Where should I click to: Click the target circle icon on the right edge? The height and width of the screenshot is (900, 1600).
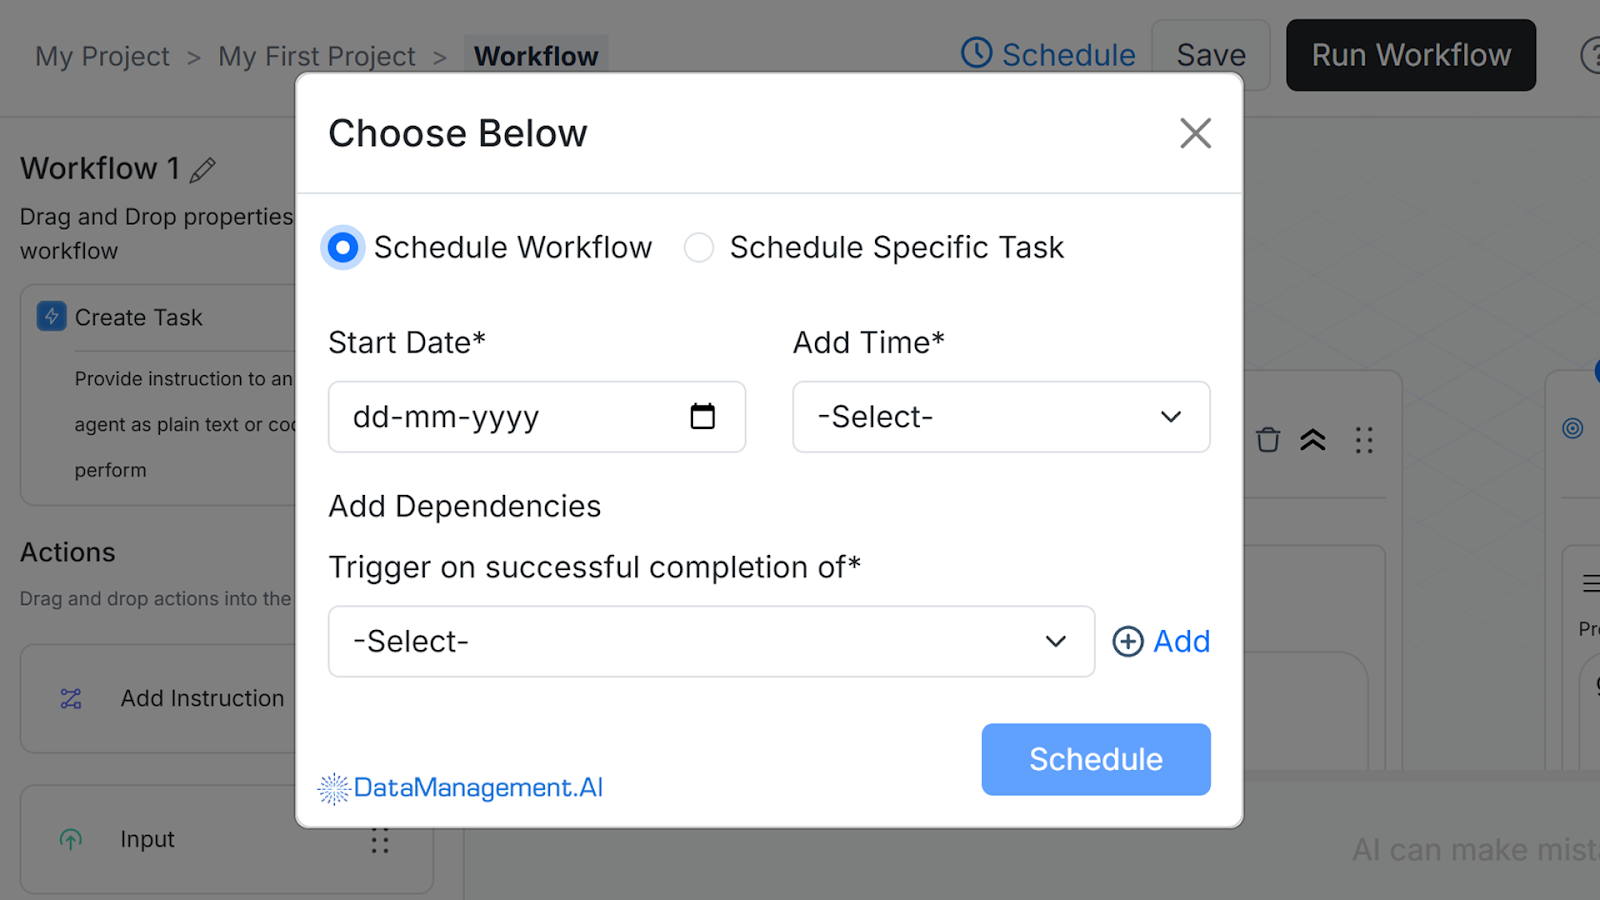point(1572,427)
